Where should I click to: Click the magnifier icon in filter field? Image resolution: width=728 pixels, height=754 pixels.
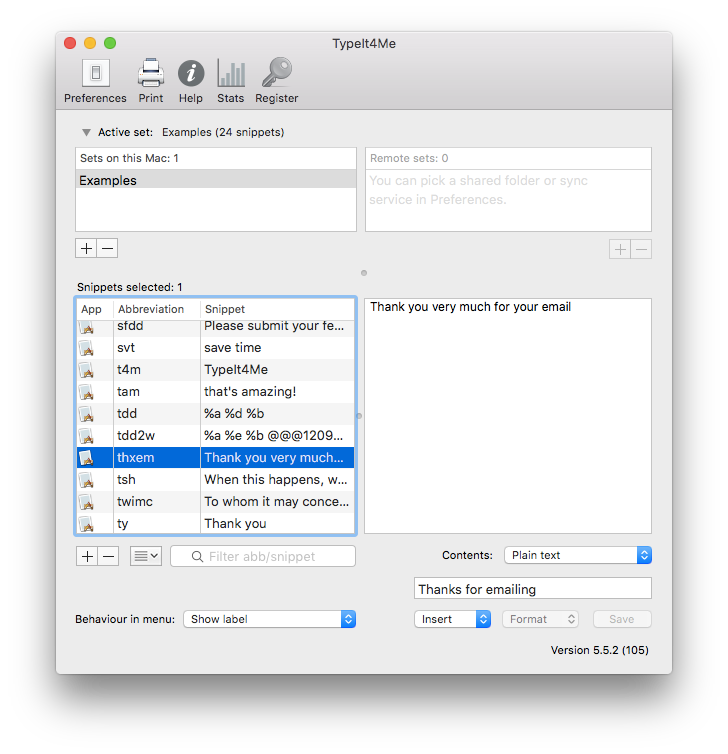click(x=197, y=556)
